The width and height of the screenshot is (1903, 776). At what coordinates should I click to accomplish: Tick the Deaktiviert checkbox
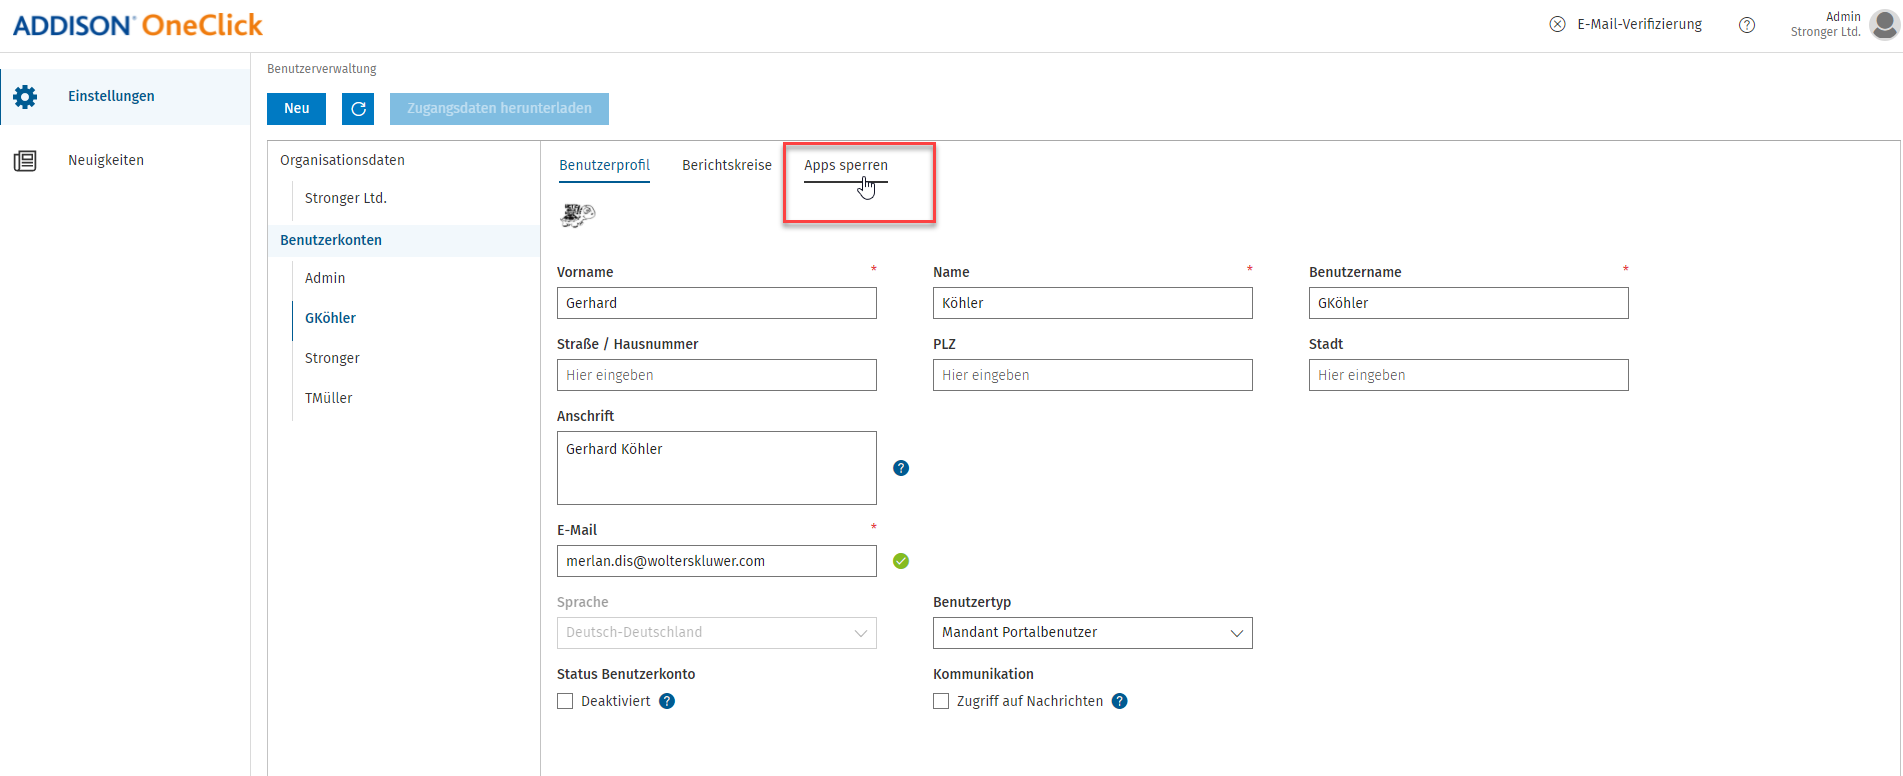click(x=565, y=701)
